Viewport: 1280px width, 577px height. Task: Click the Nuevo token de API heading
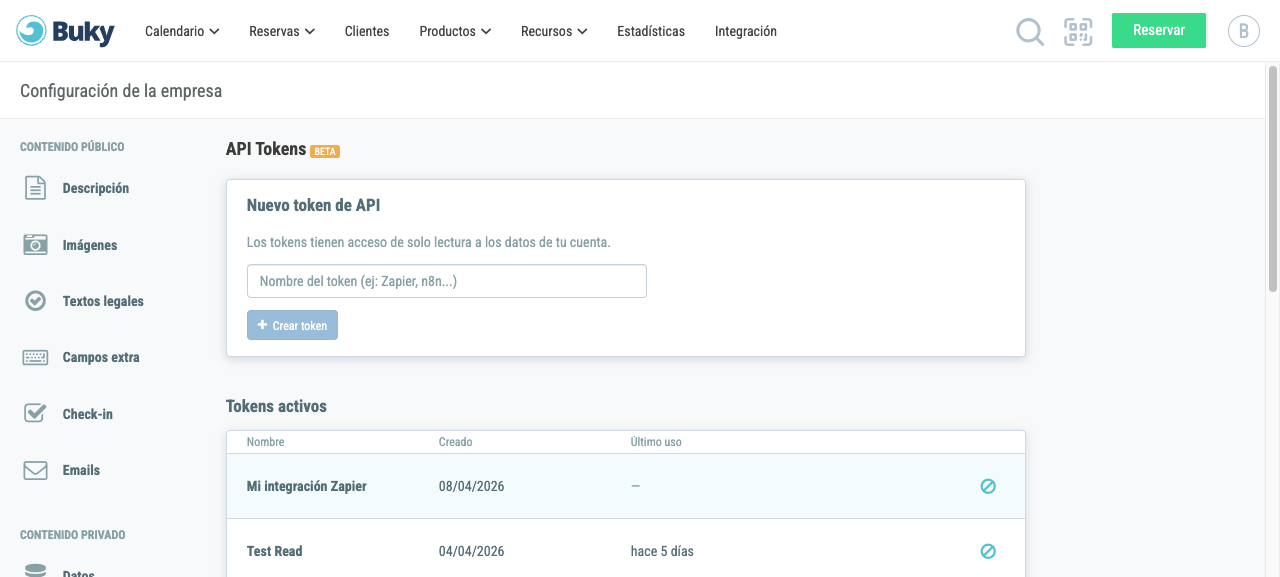(314, 205)
